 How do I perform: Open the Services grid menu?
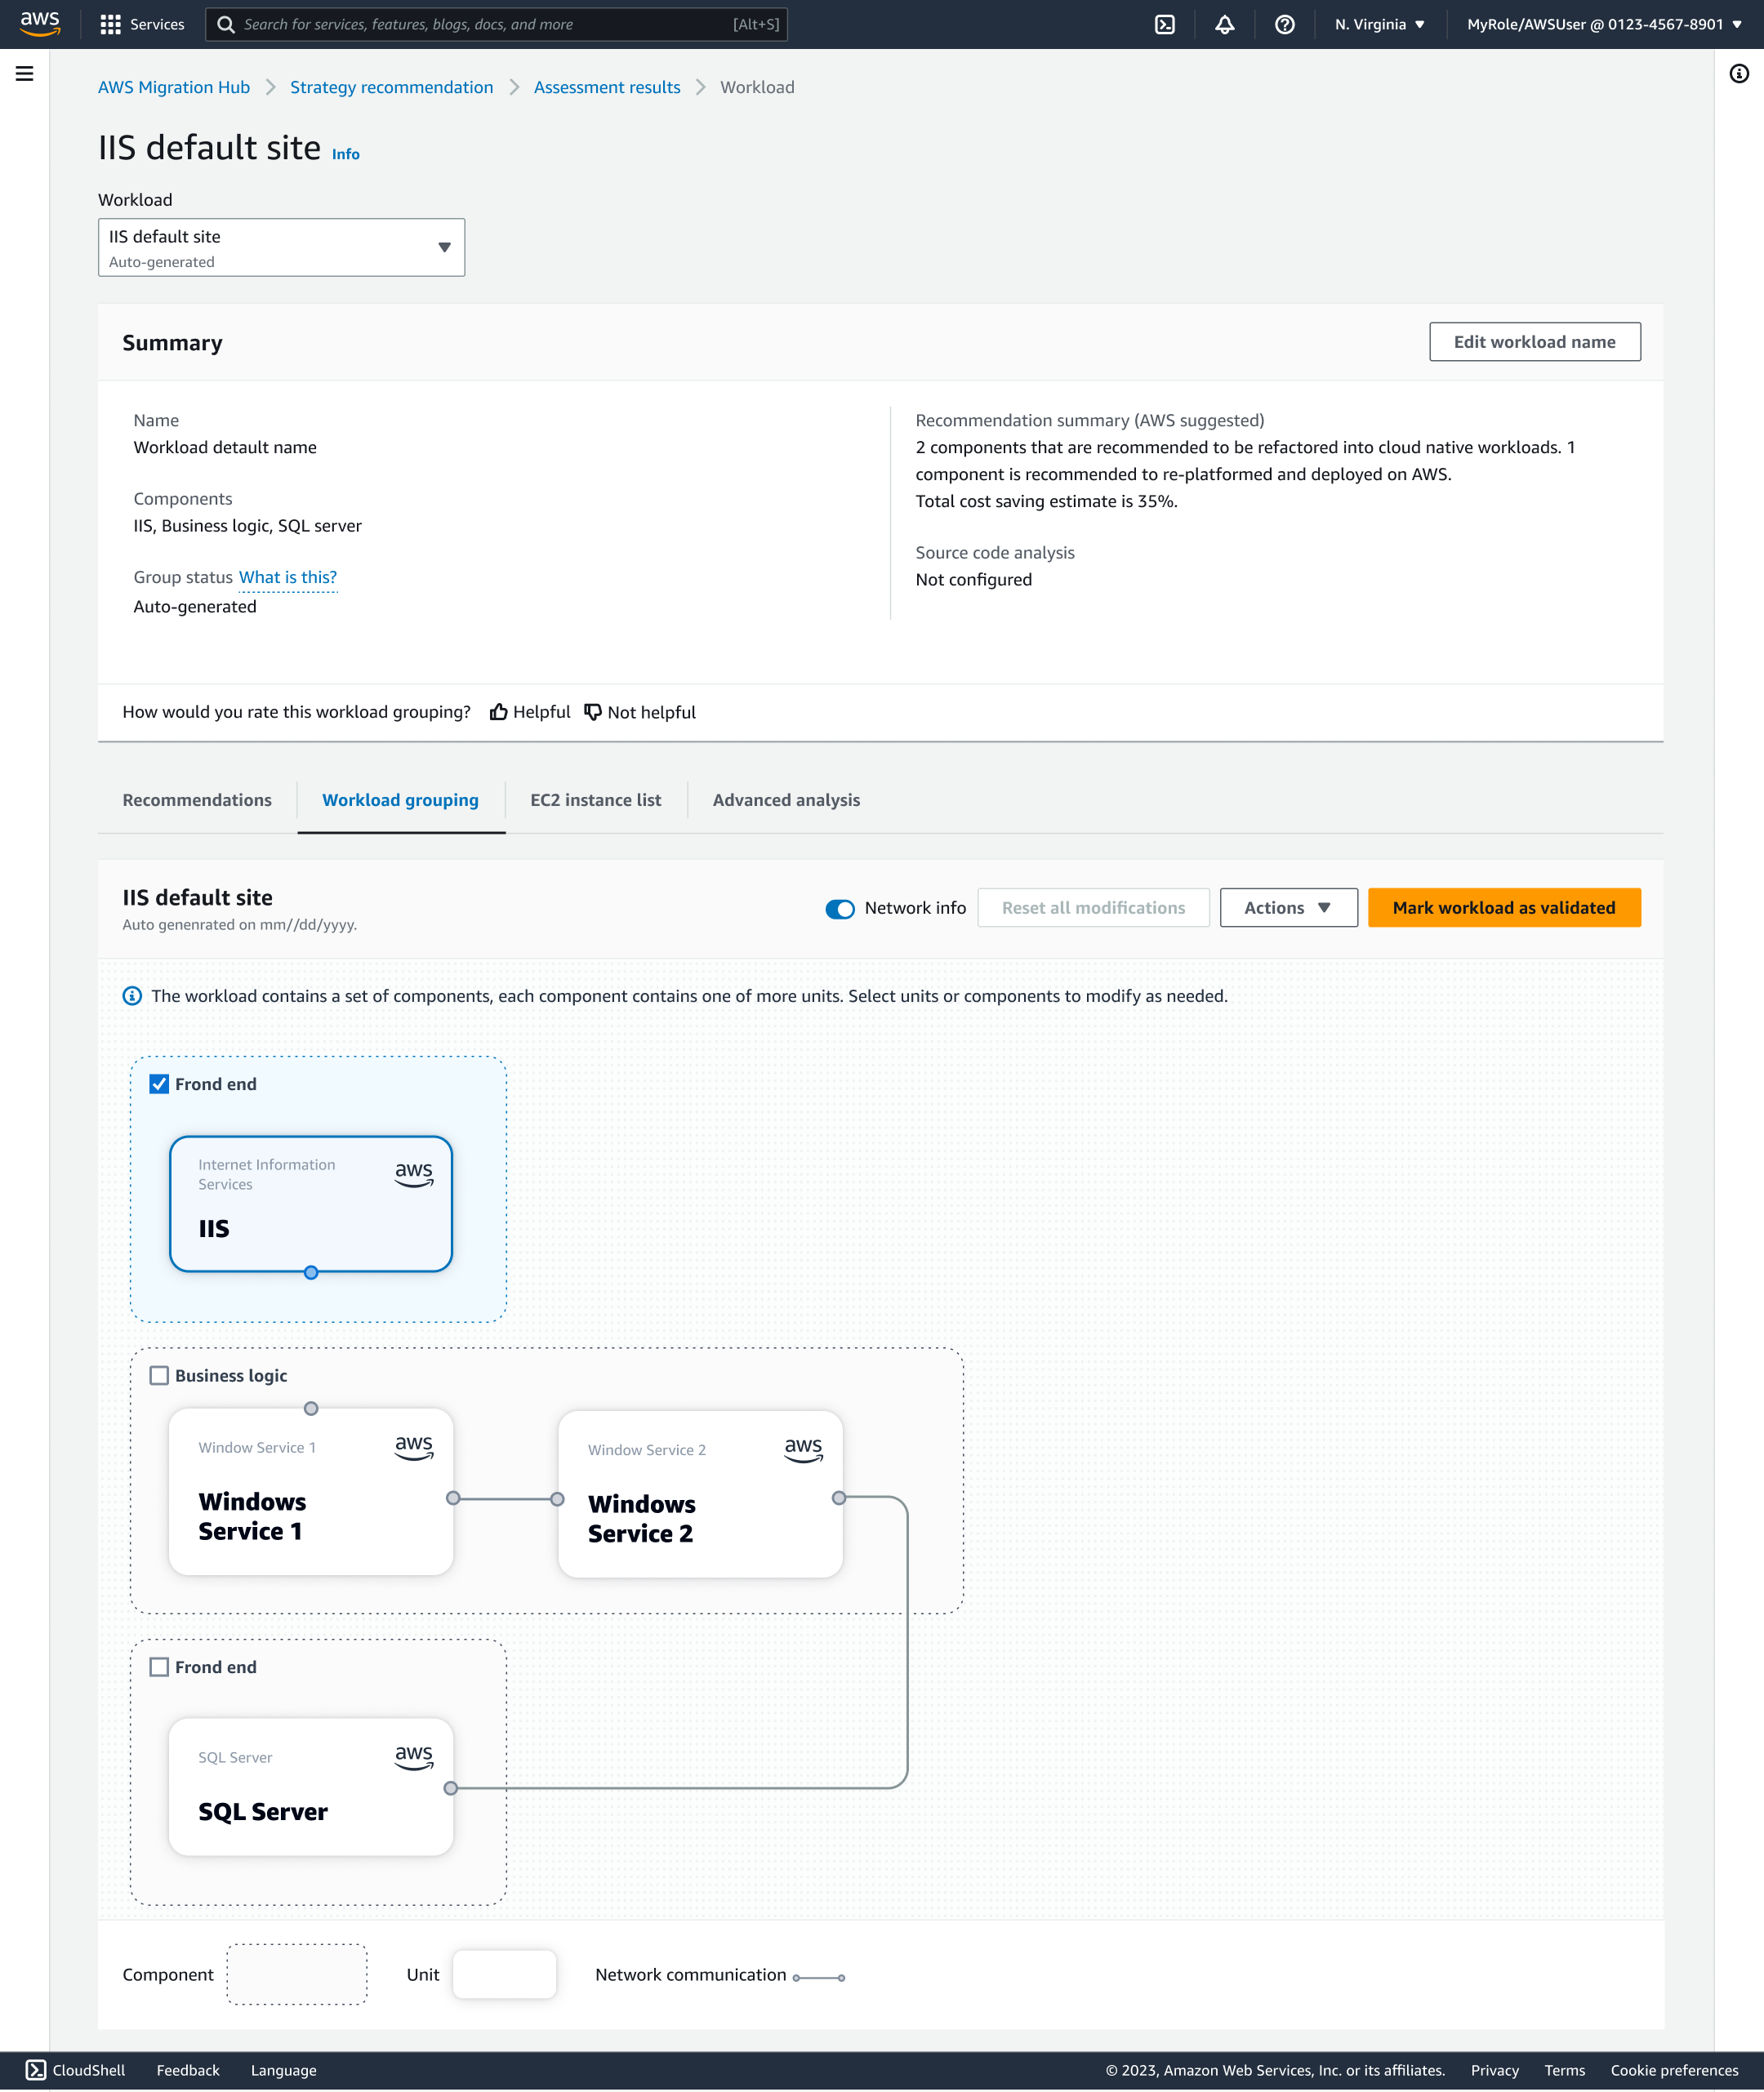tap(142, 24)
